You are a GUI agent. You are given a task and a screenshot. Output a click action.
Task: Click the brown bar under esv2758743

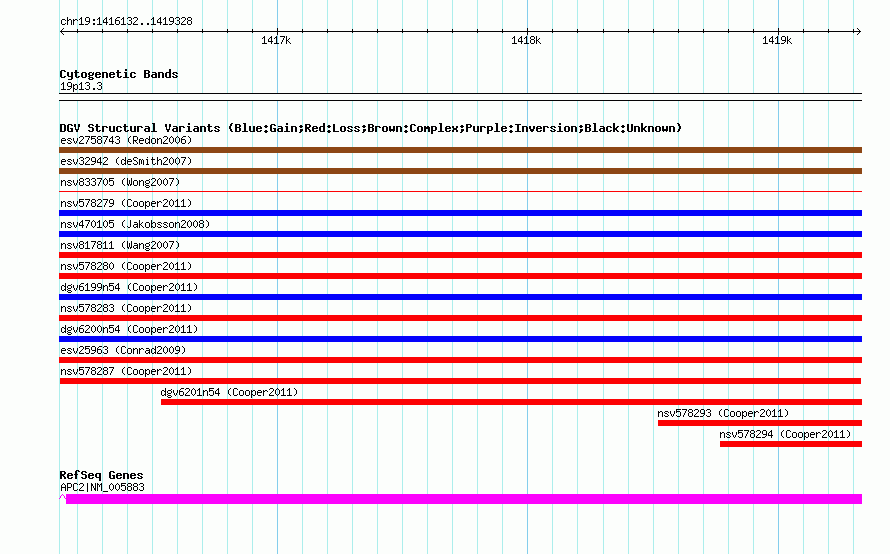point(460,150)
